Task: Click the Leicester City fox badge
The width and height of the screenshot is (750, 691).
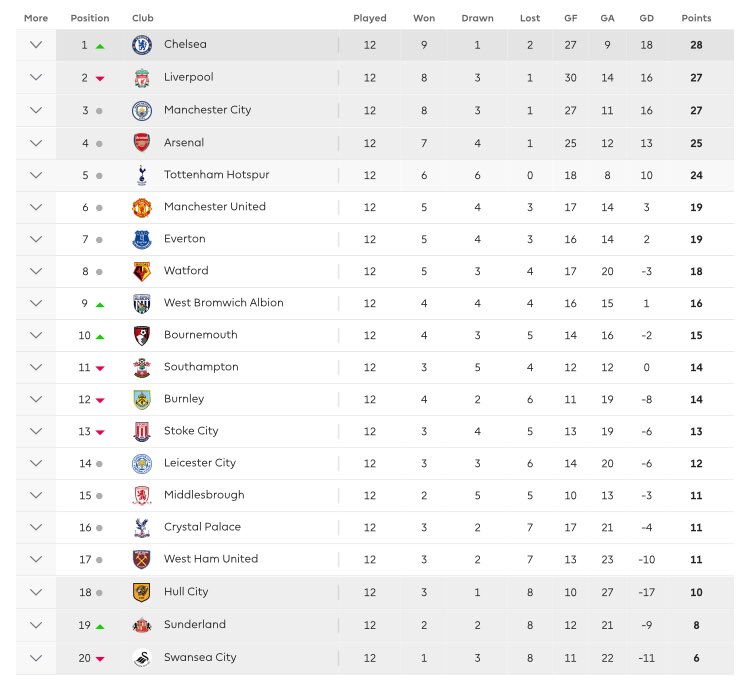Action: 142,463
